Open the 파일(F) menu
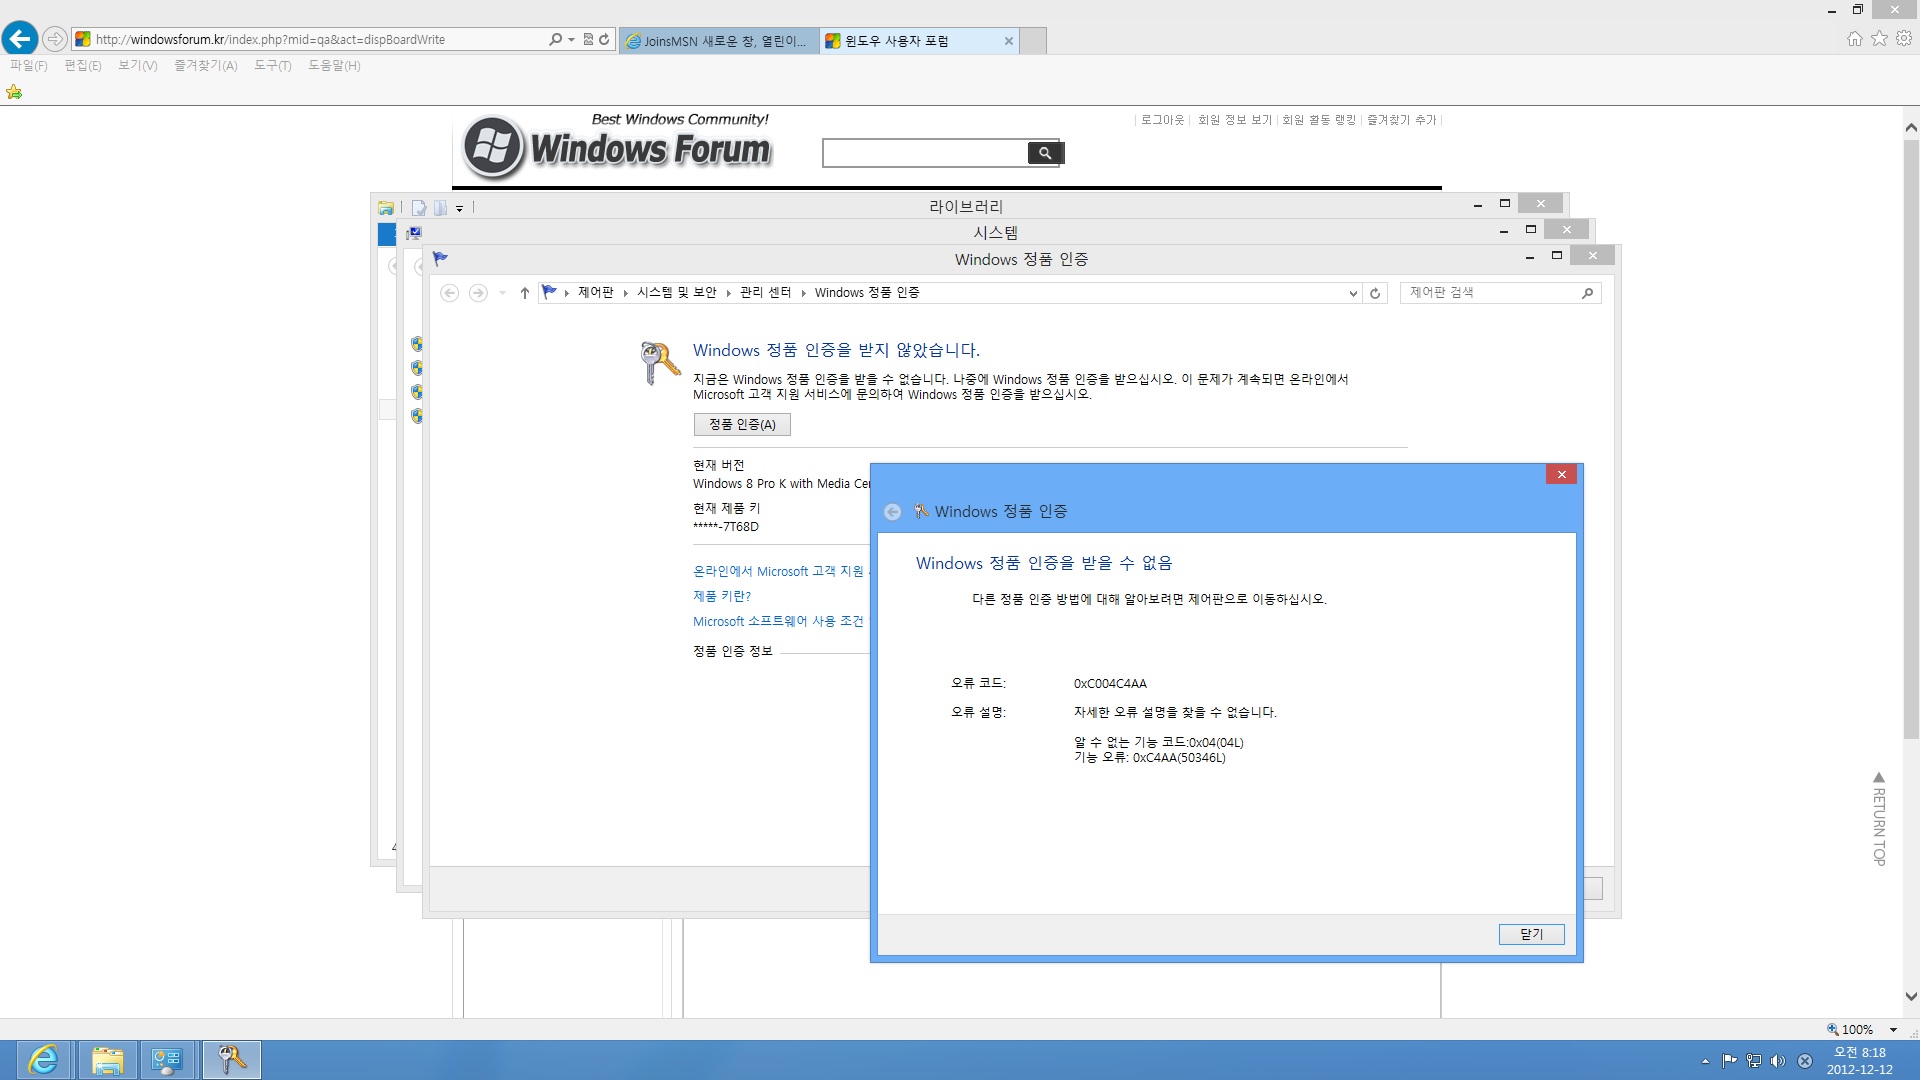This screenshot has height=1080, width=1920. [28, 65]
